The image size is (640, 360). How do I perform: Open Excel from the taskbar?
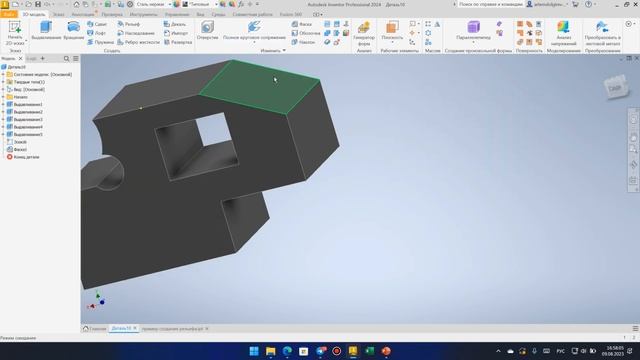point(369,351)
